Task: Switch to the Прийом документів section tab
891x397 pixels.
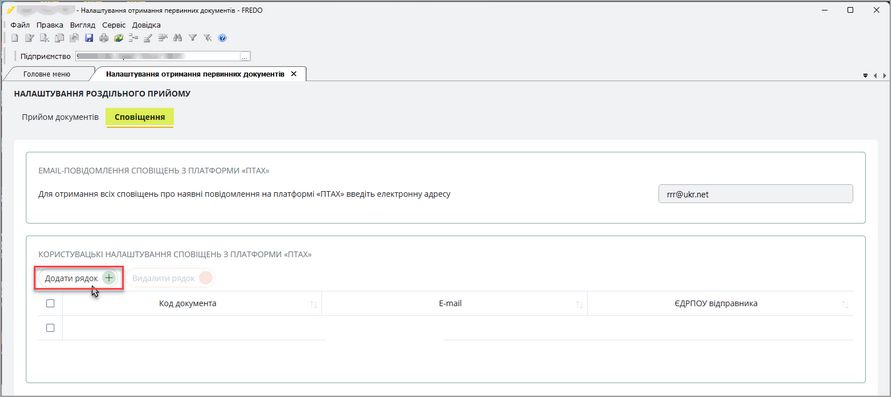Action: pos(60,117)
